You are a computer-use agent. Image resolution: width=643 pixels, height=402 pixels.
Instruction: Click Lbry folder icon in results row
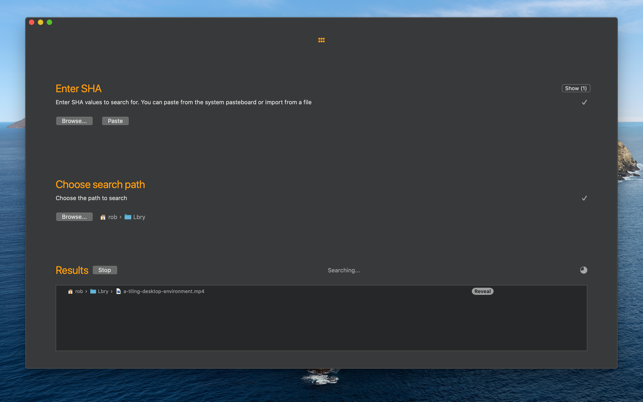pyautogui.click(x=93, y=291)
